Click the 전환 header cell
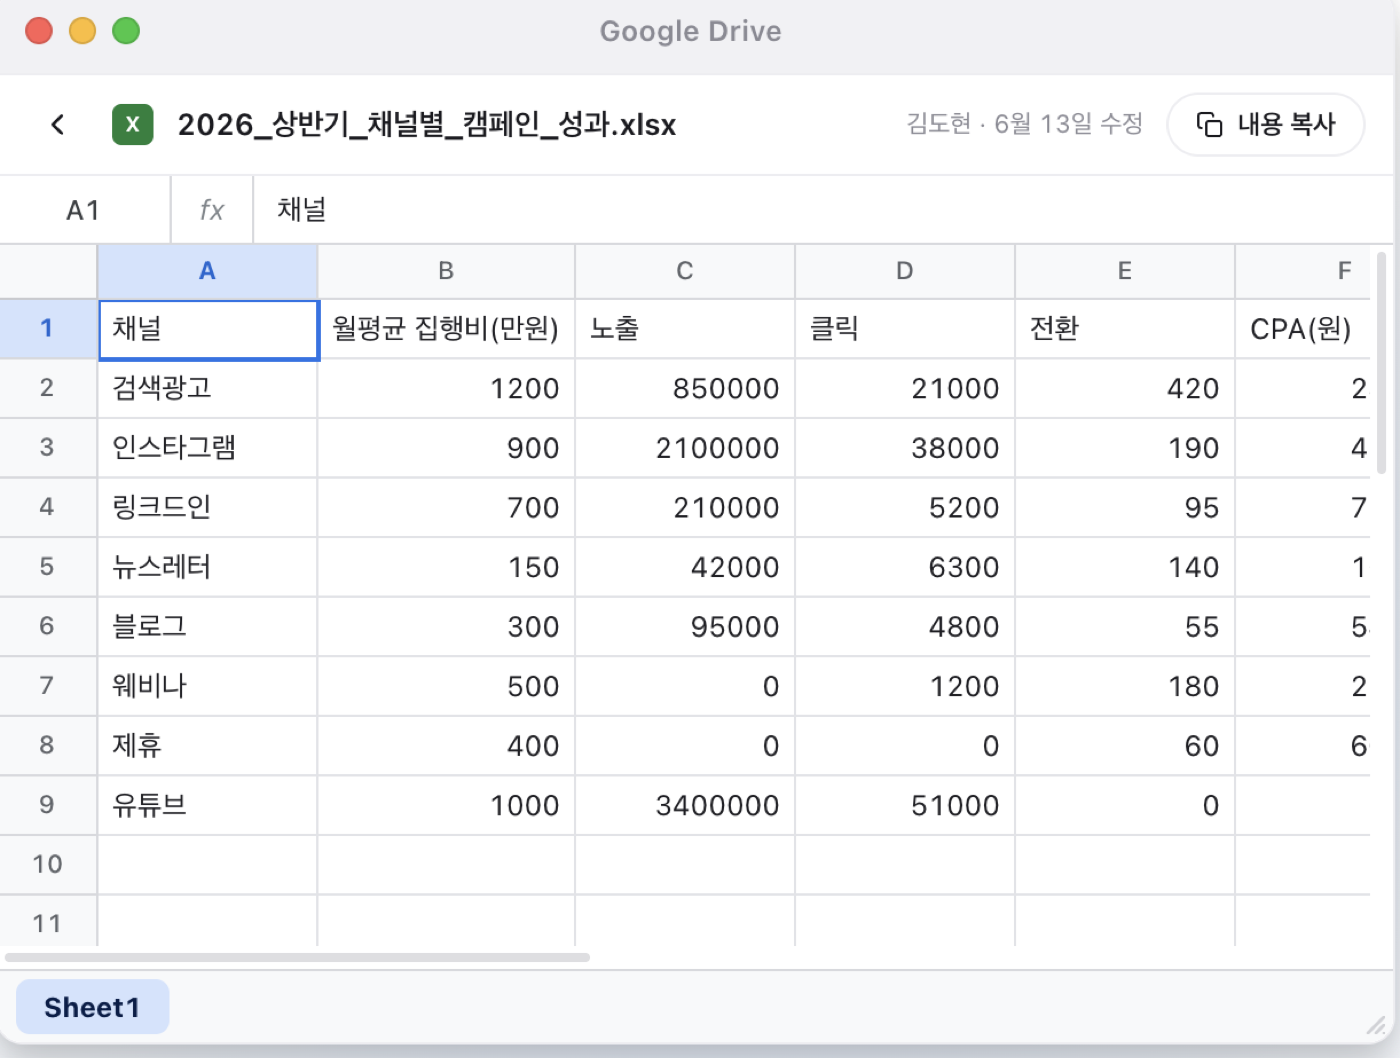This screenshot has width=1400, height=1058. (x=1125, y=329)
